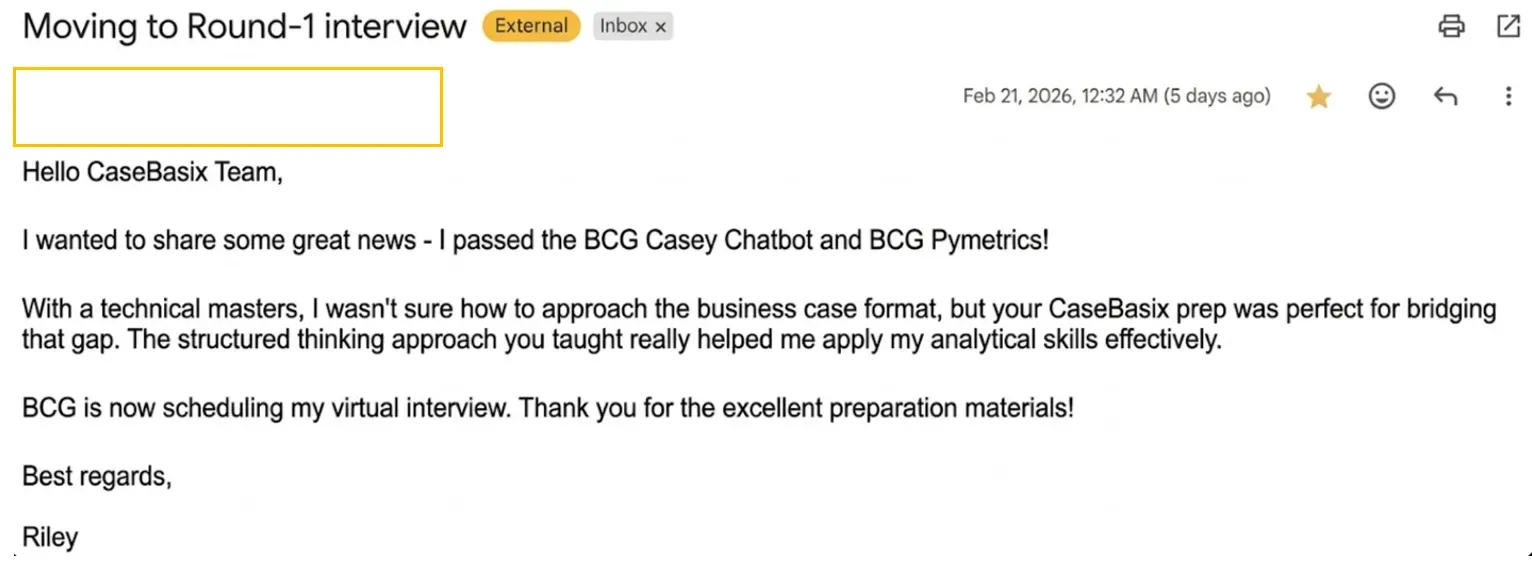Click the Inbox label chip
The width and height of the screenshot is (1532, 566).
623,27
